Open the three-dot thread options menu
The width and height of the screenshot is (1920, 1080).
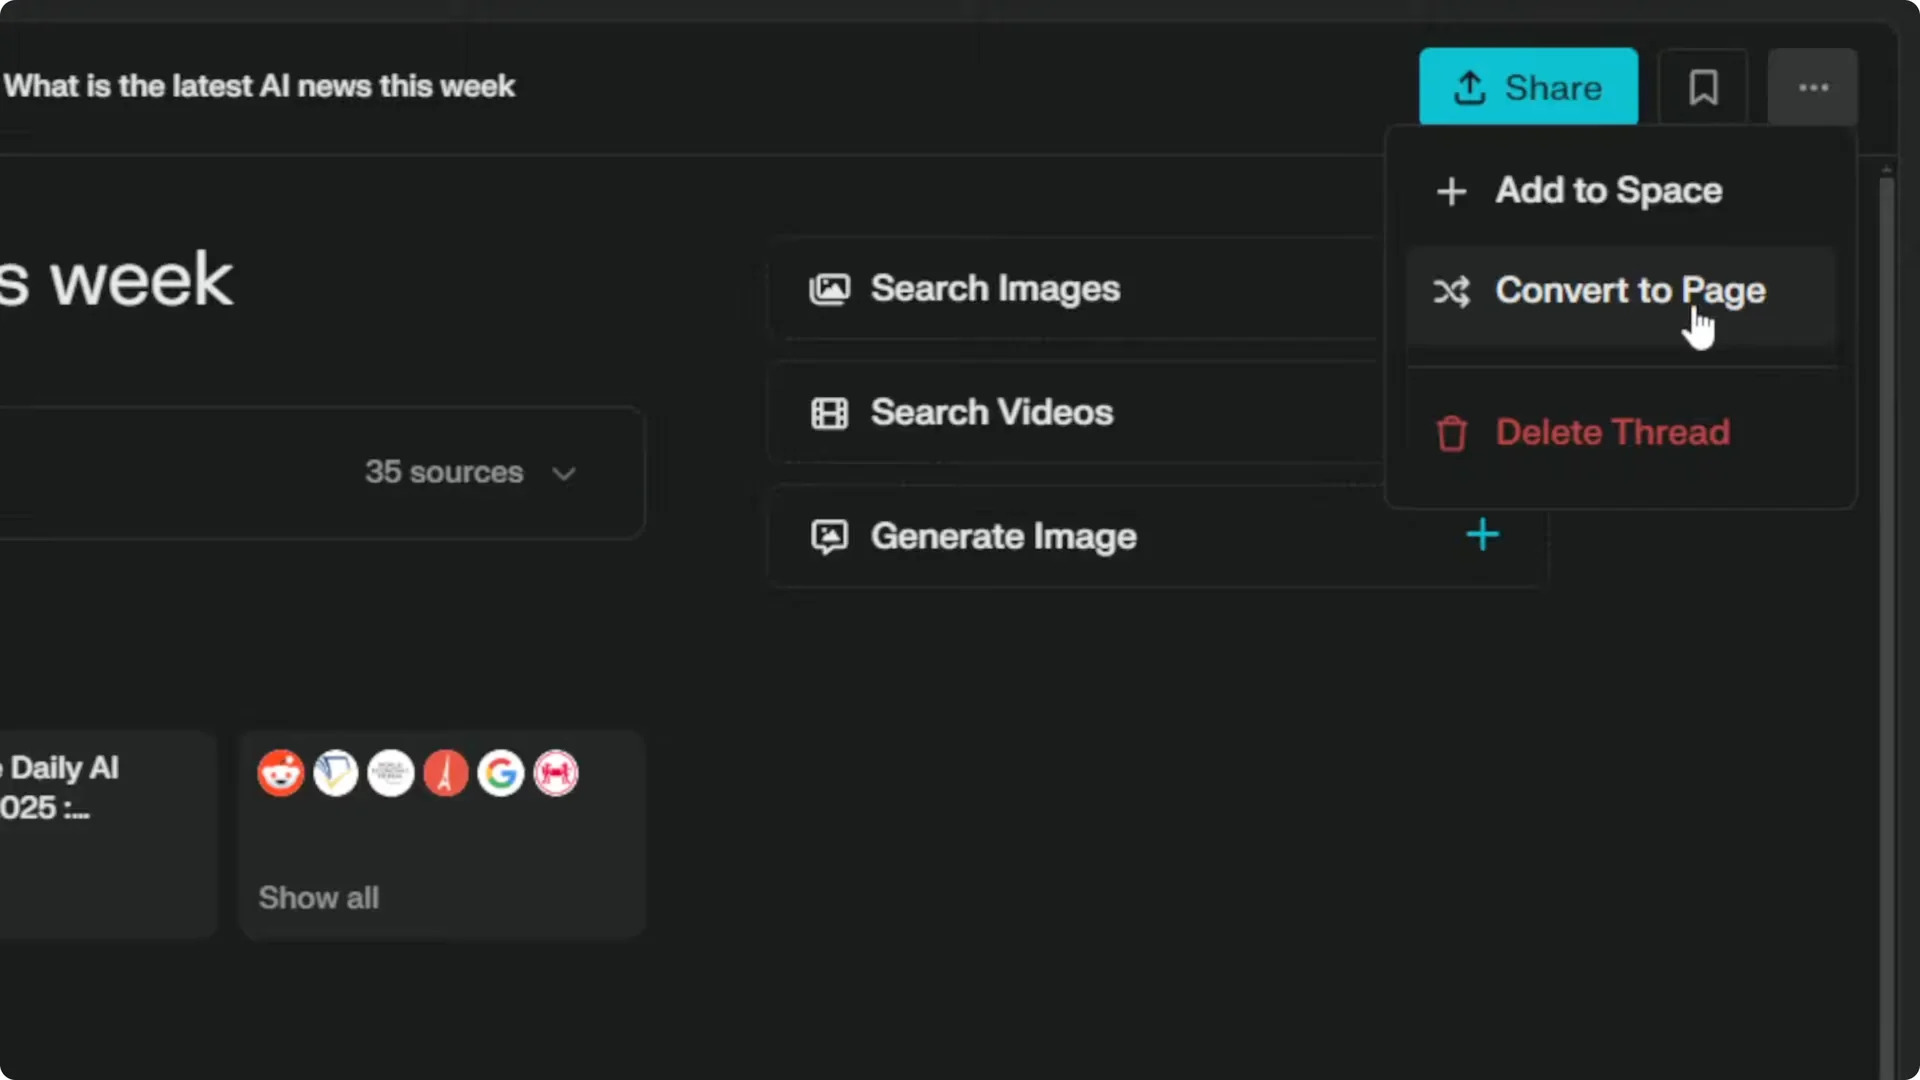[1813, 87]
